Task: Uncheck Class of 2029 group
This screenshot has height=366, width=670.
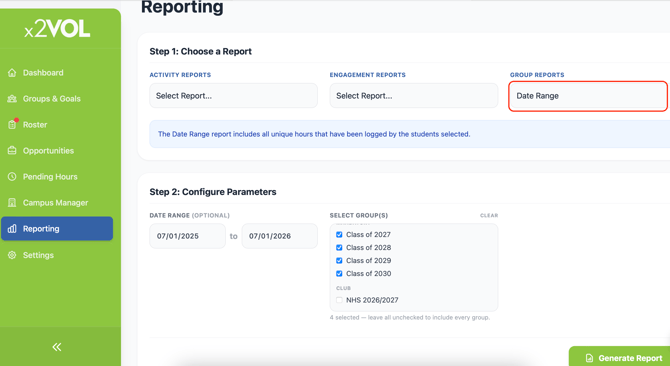Action: click(339, 261)
